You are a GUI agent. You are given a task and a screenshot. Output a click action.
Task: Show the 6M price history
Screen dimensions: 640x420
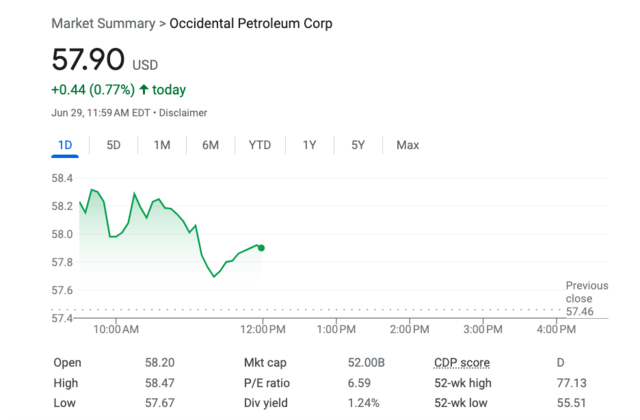210,145
